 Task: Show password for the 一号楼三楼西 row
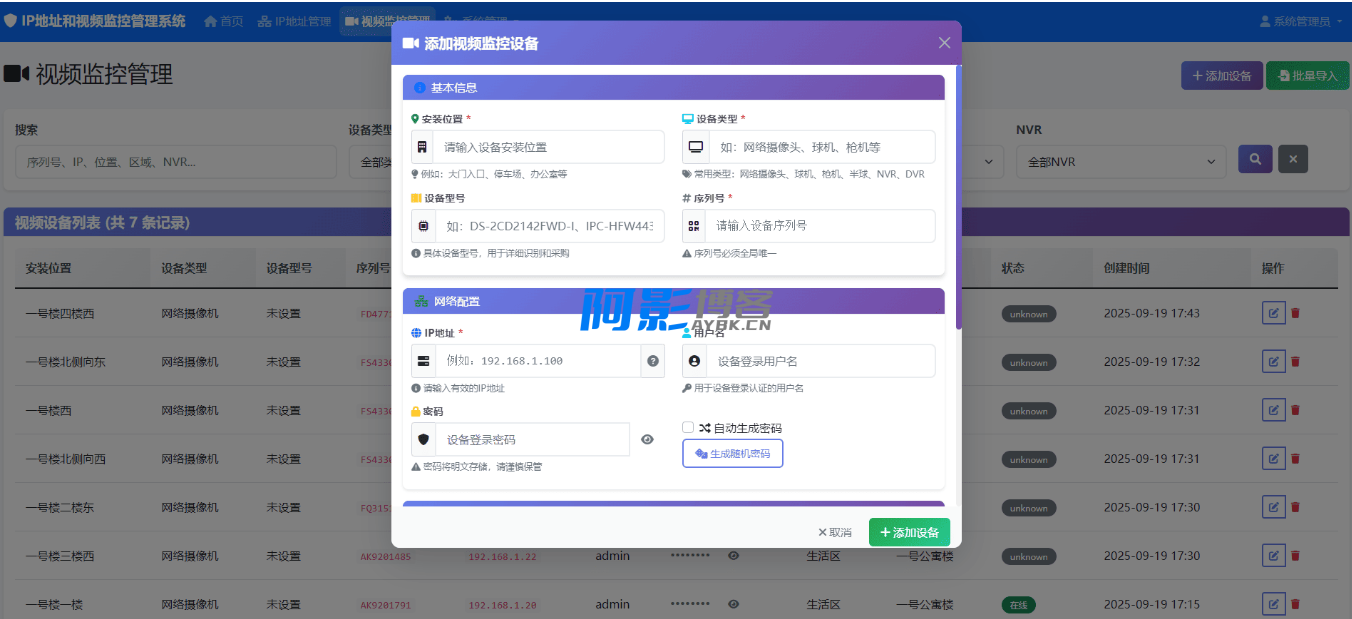coord(733,556)
